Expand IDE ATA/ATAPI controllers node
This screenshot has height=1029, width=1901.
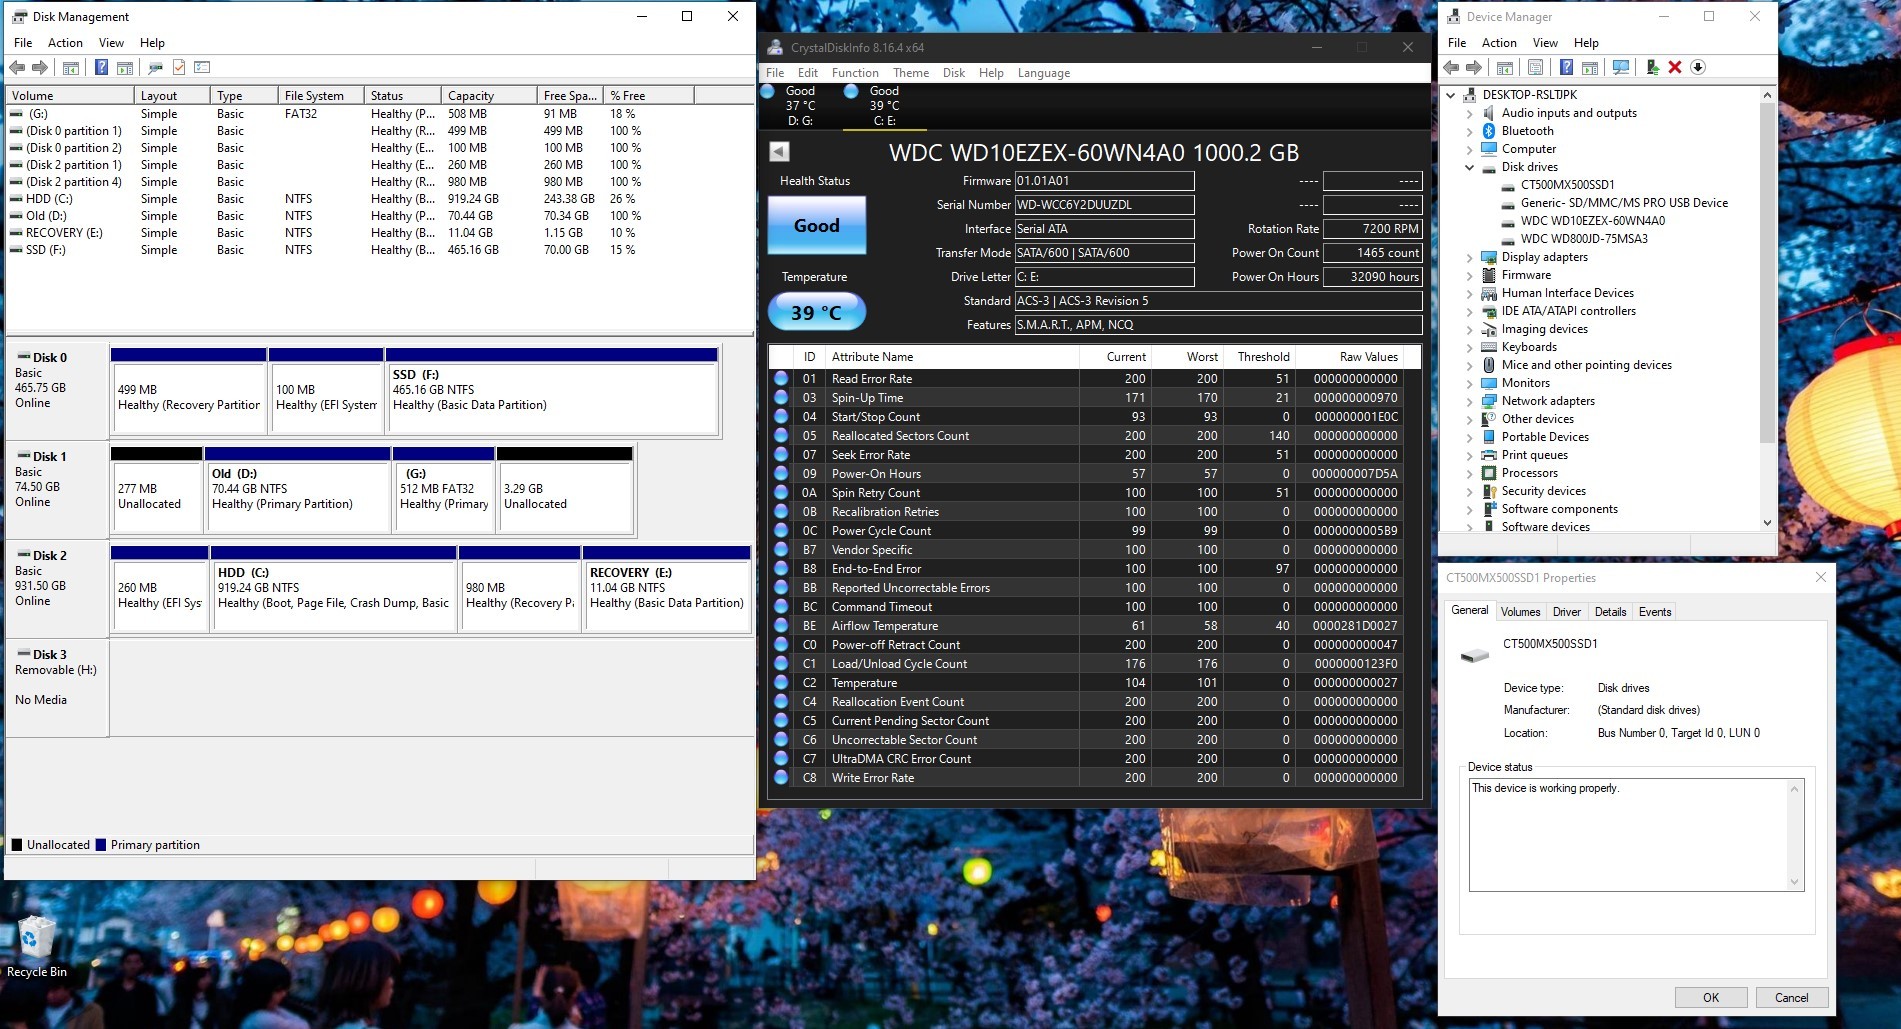tap(1469, 311)
